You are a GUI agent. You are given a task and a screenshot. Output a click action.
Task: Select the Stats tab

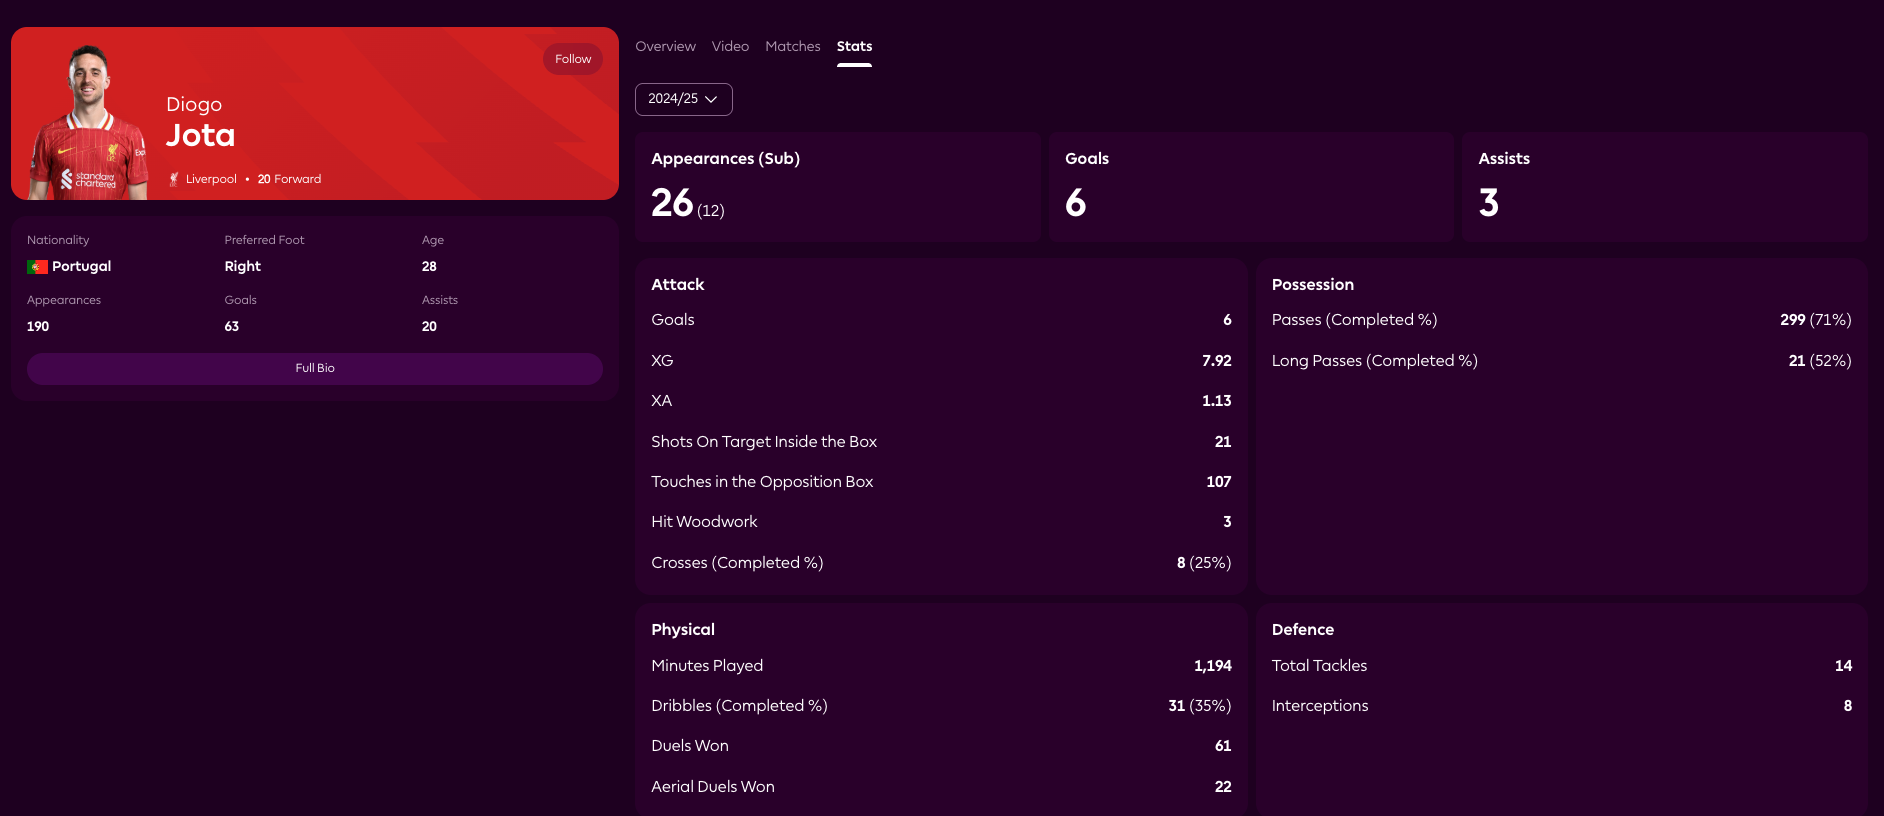coord(854,46)
